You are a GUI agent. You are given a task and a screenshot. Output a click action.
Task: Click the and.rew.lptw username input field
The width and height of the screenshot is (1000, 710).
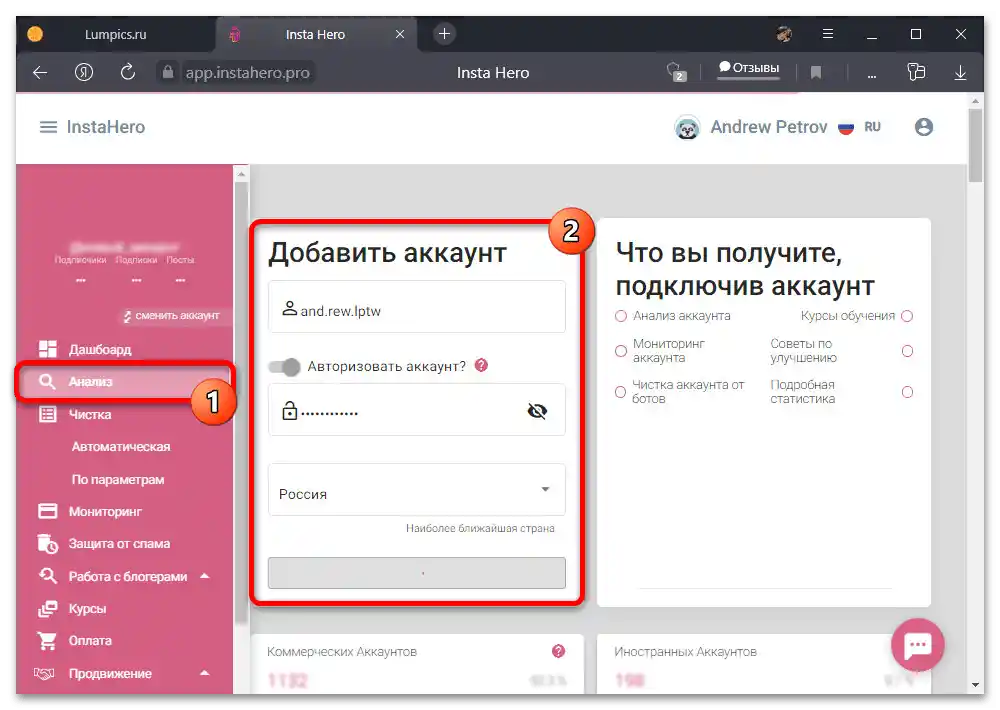416,307
